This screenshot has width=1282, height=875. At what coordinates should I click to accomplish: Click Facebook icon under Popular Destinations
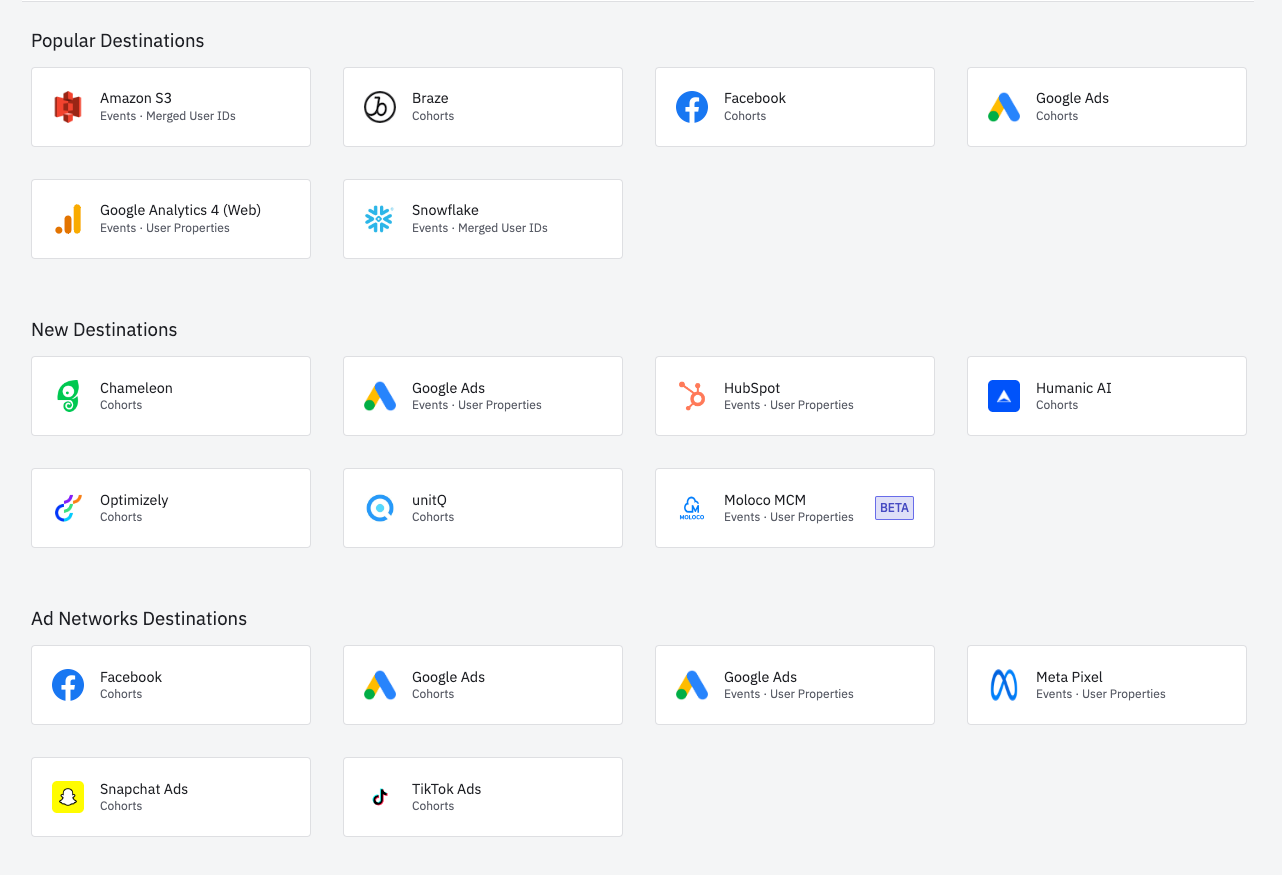[x=692, y=107]
